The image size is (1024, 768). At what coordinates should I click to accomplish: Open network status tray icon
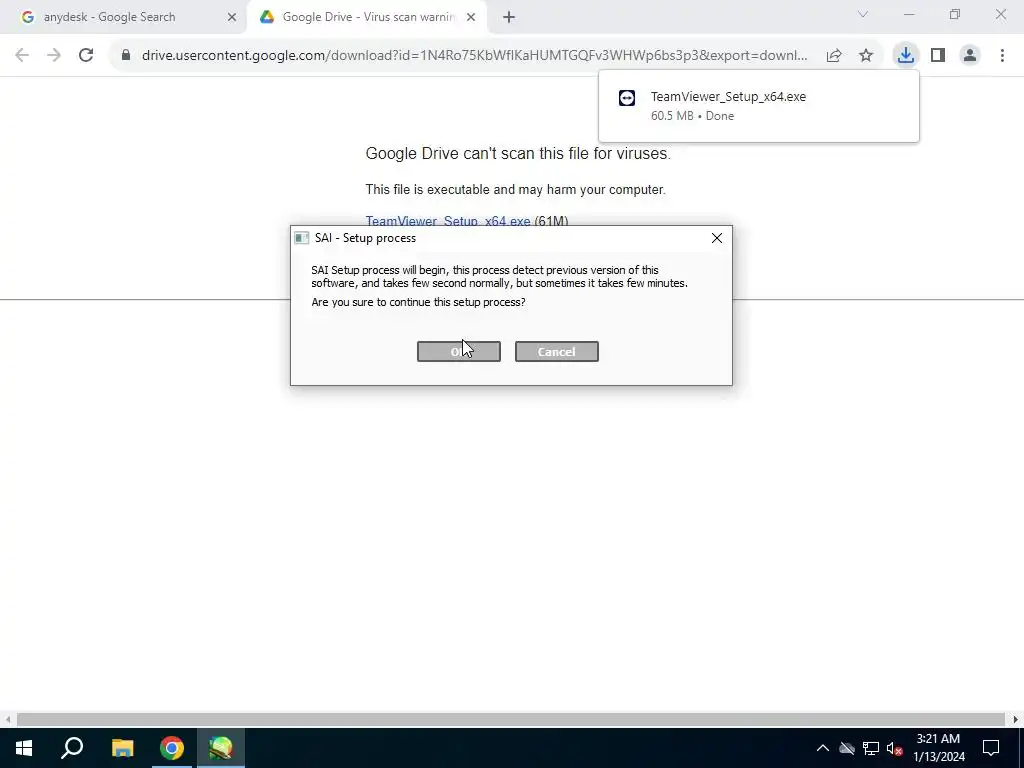pos(871,748)
